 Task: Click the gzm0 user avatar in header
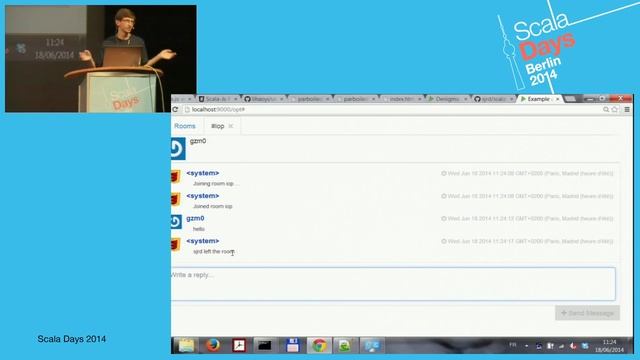(x=178, y=149)
